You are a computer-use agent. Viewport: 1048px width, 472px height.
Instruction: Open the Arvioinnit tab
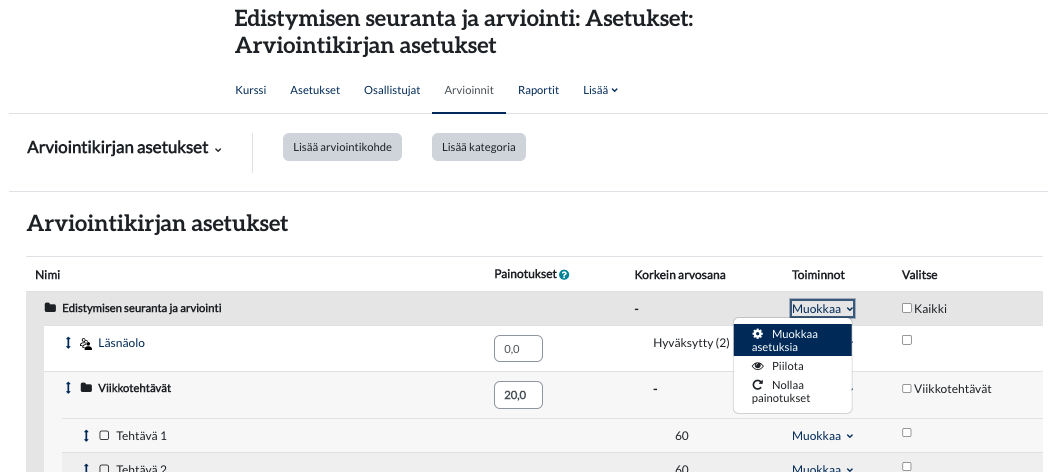(469, 90)
